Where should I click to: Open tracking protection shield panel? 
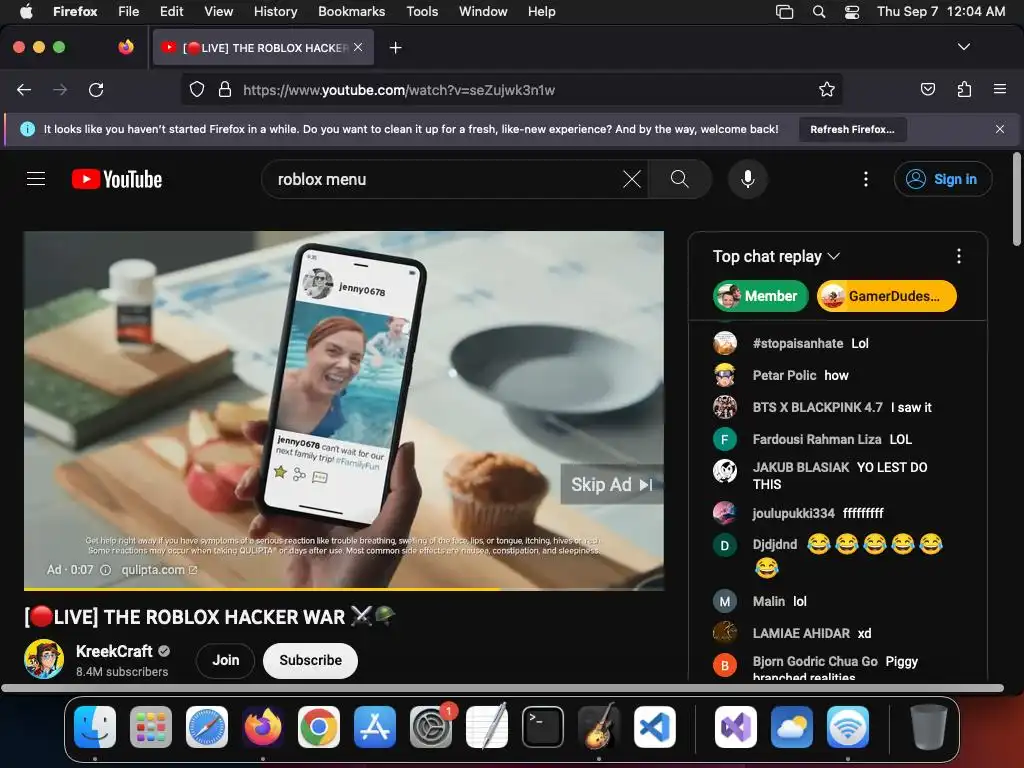[x=197, y=89]
